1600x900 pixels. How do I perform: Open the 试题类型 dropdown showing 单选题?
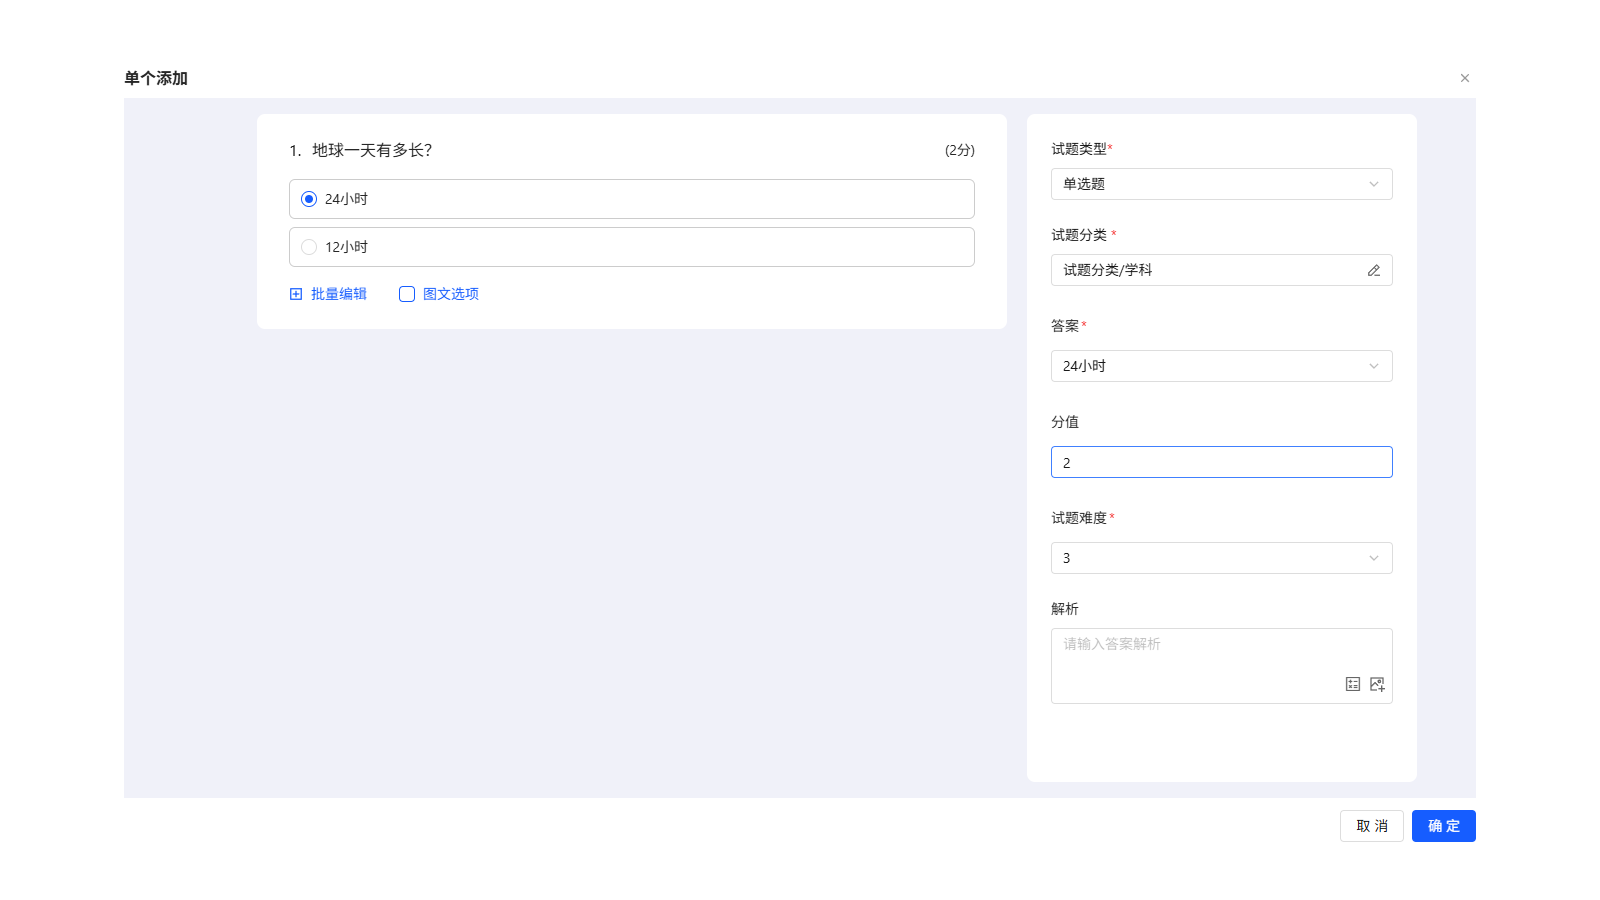(1220, 184)
